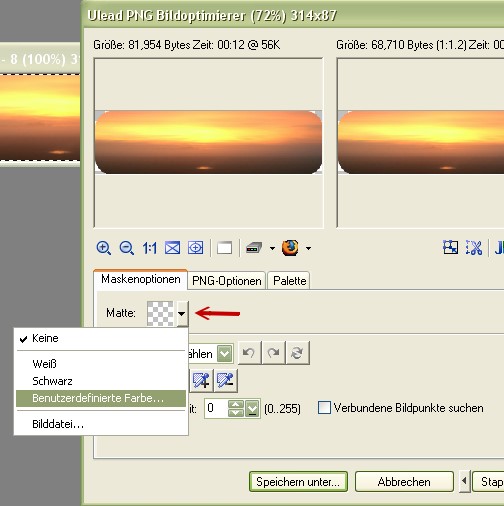Open the Matte dropdown arrow

coord(182,313)
